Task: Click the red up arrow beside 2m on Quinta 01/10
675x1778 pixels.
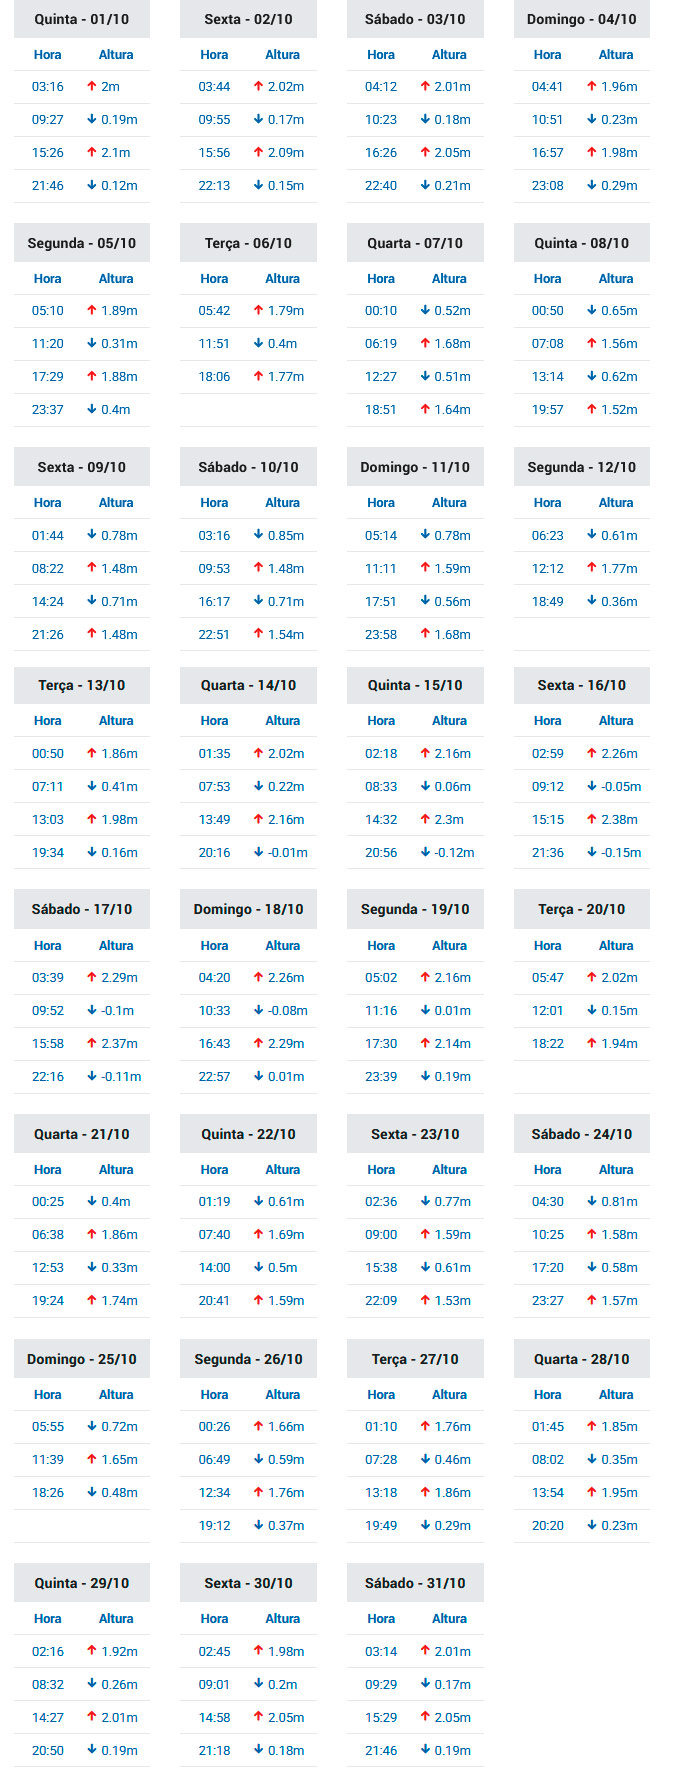Action: pyautogui.click(x=92, y=87)
